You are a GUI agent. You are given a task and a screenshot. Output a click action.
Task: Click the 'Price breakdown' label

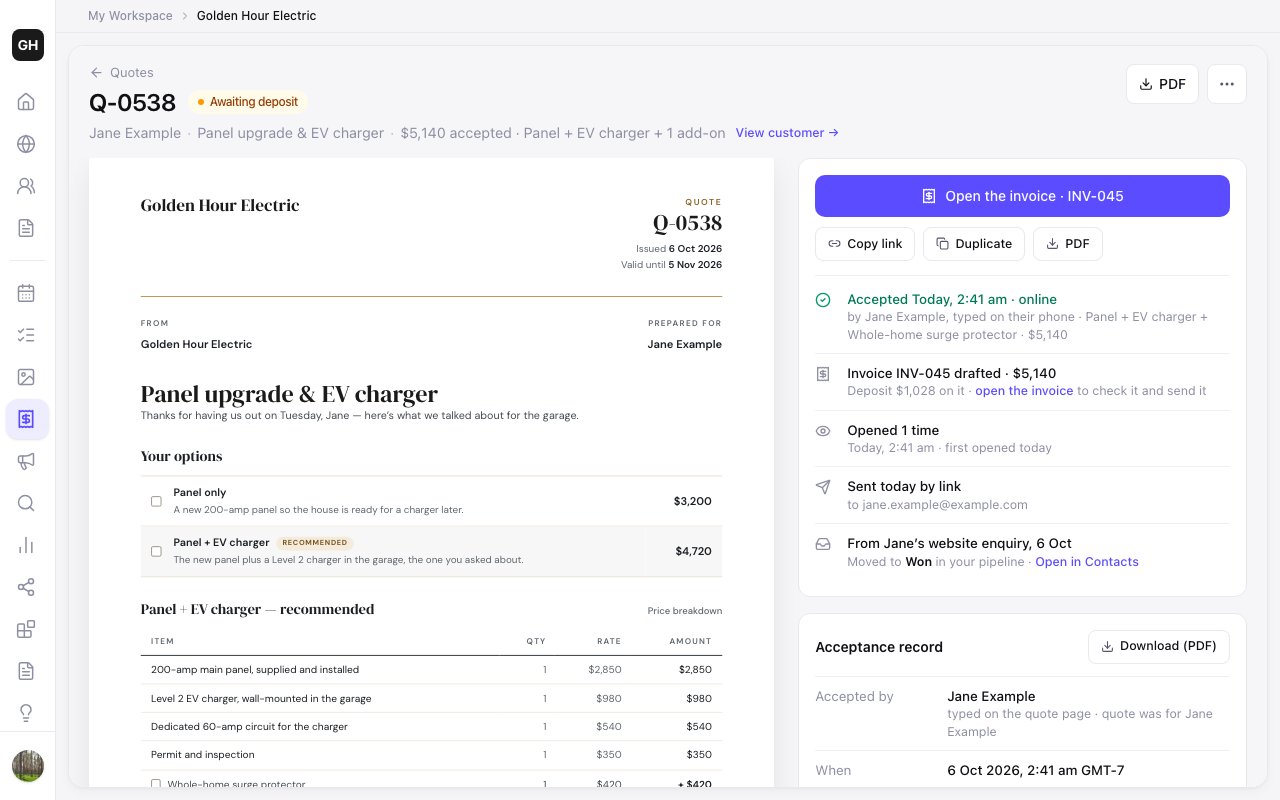685,611
